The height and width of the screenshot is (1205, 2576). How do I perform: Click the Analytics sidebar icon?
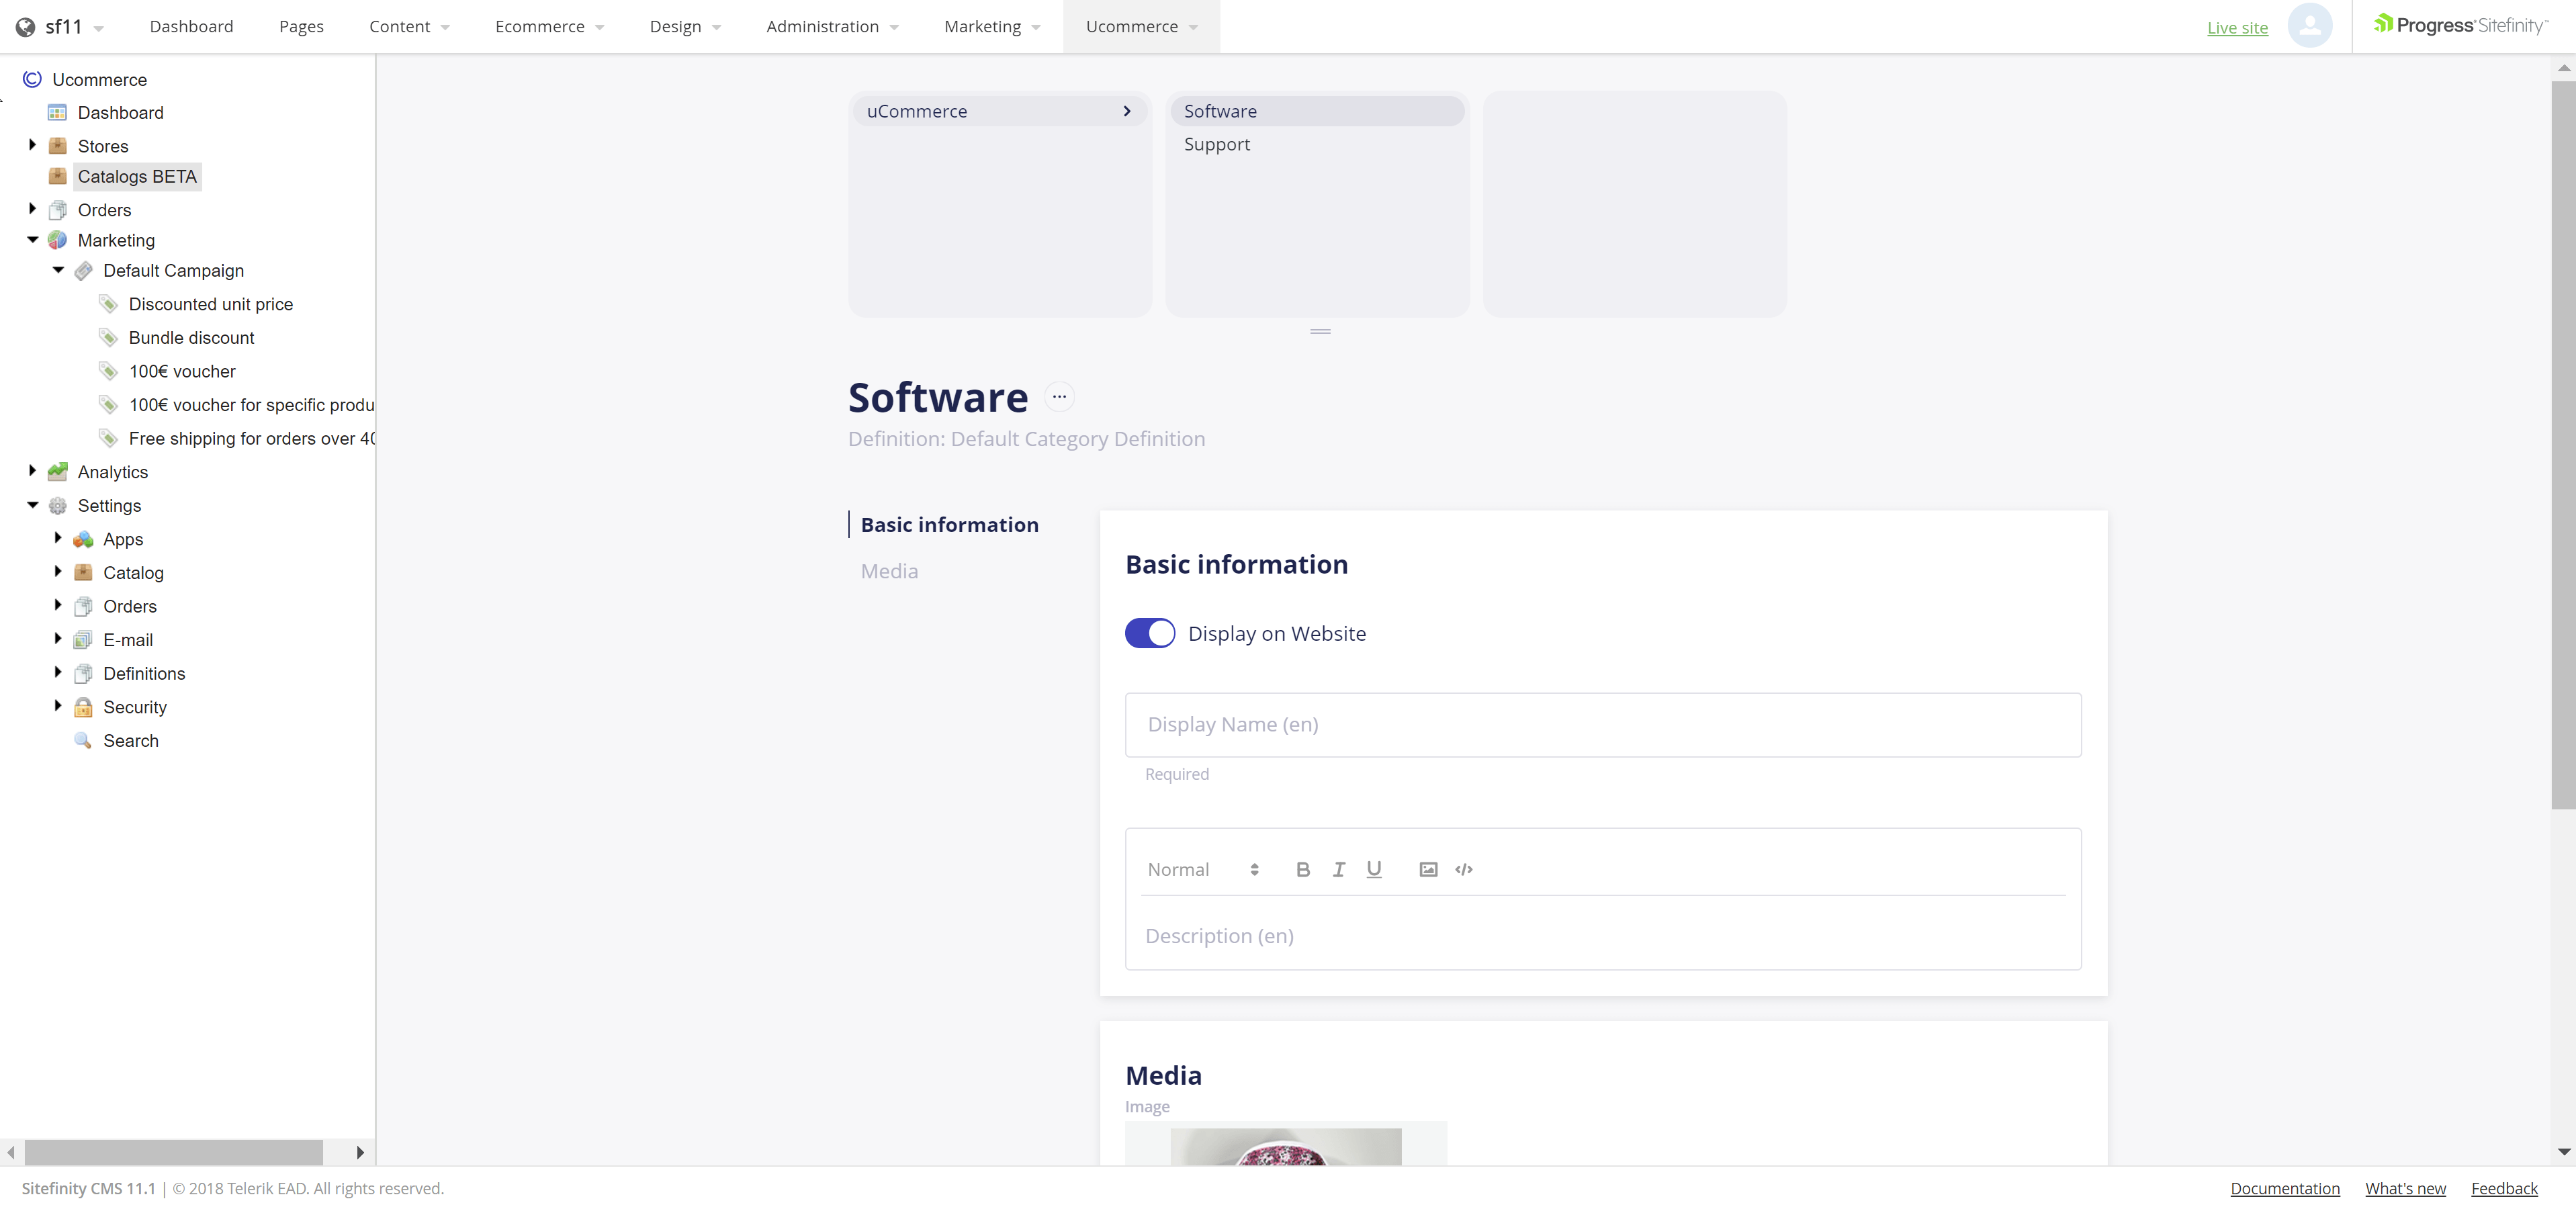click(59, 473)
